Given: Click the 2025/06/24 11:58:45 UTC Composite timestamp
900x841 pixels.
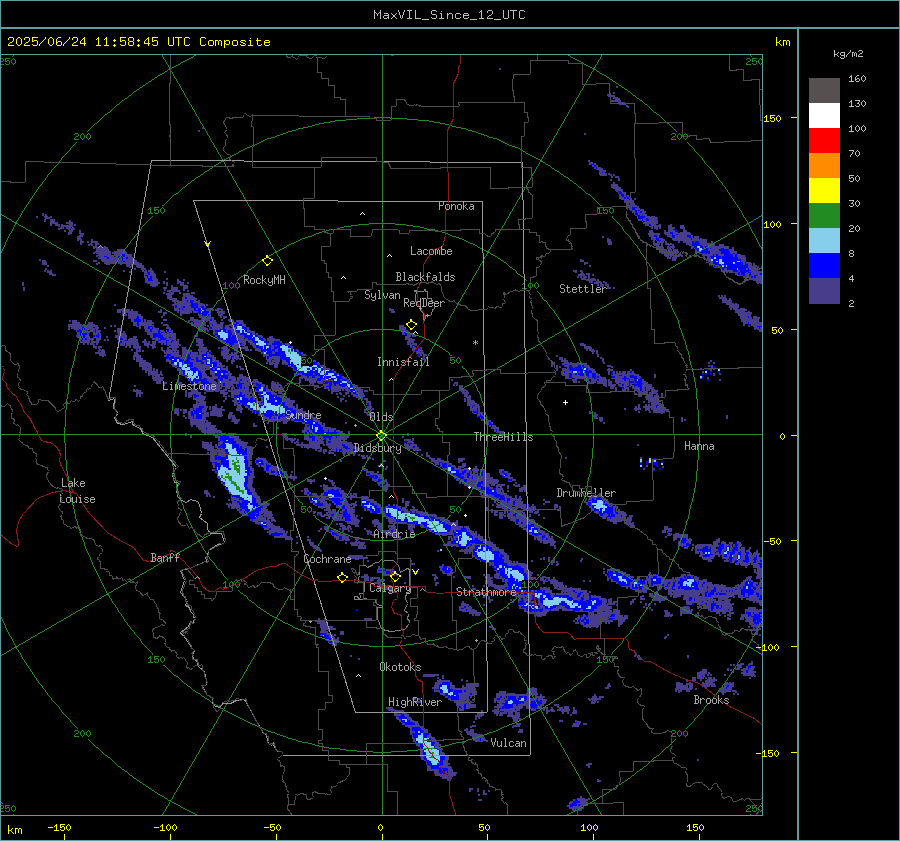Looking at the screenshot, I should tap(138, 42).
